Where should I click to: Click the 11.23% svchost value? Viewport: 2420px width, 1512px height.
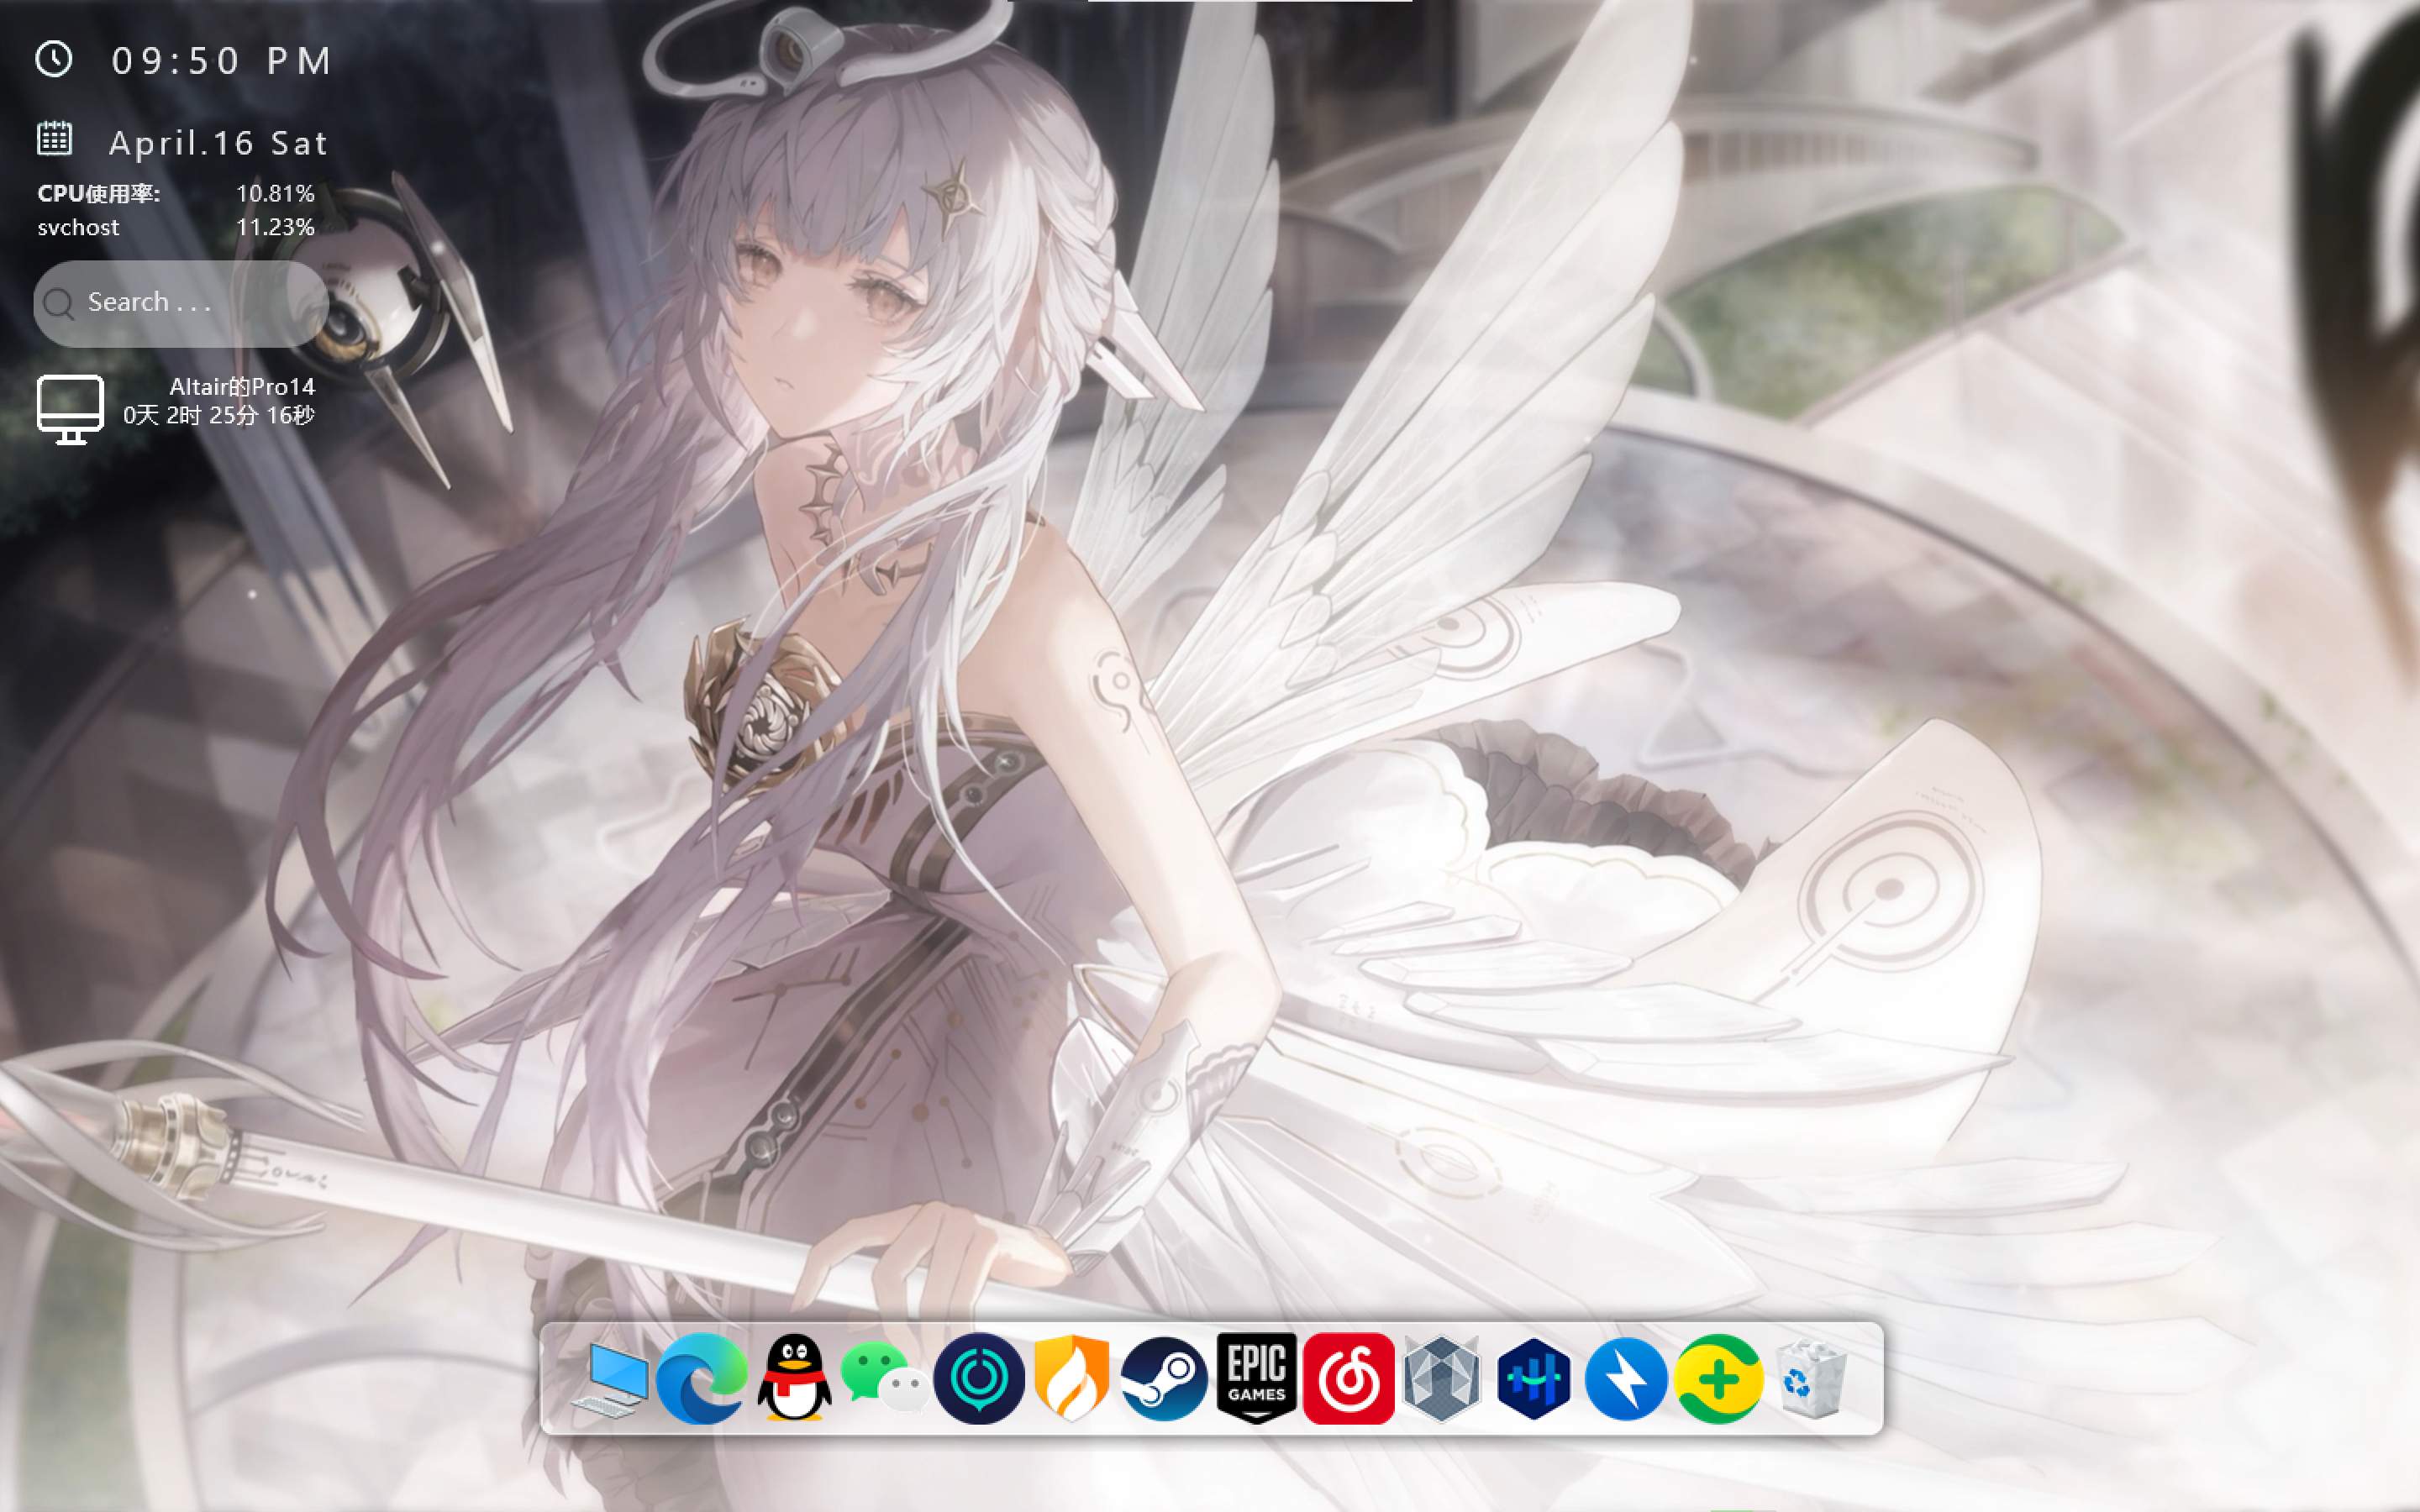coord(275,227)
